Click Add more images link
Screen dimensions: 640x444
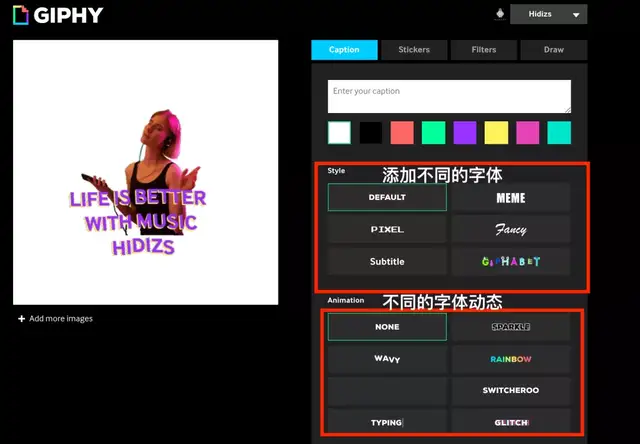[61, 318]
